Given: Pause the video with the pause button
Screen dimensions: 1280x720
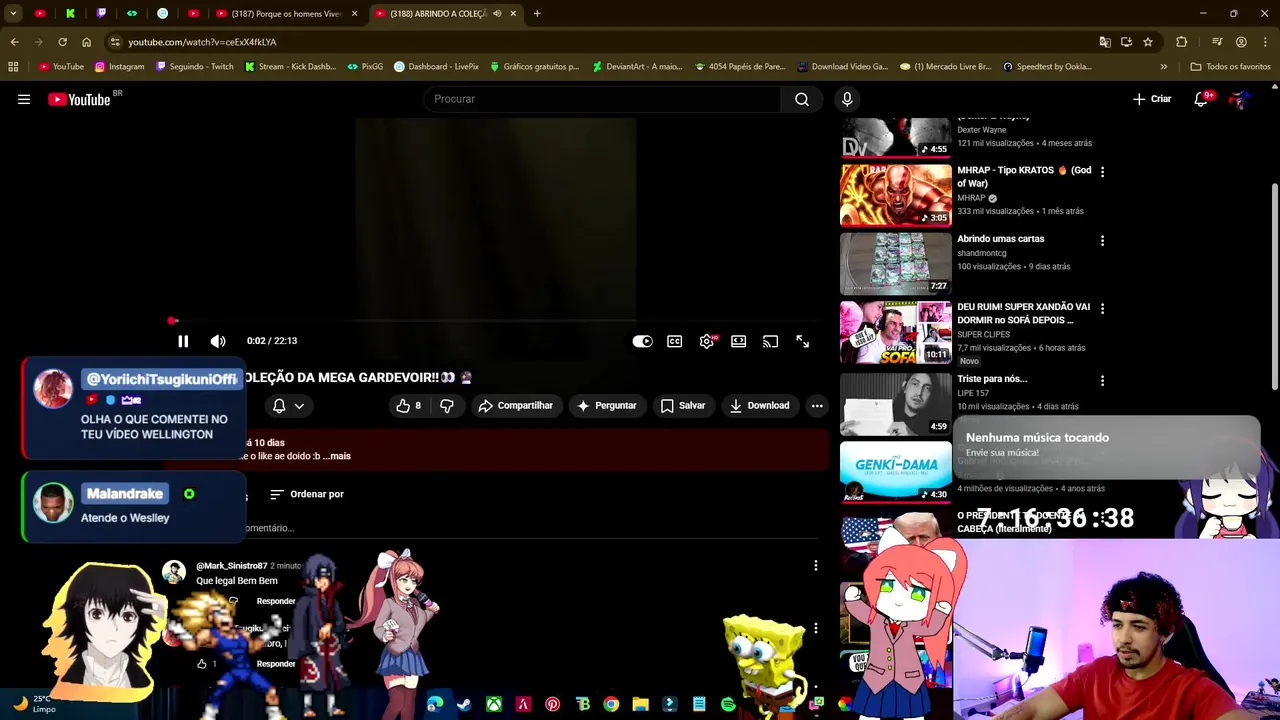Looking at the screenshot, I should click(x=183, y=341).
